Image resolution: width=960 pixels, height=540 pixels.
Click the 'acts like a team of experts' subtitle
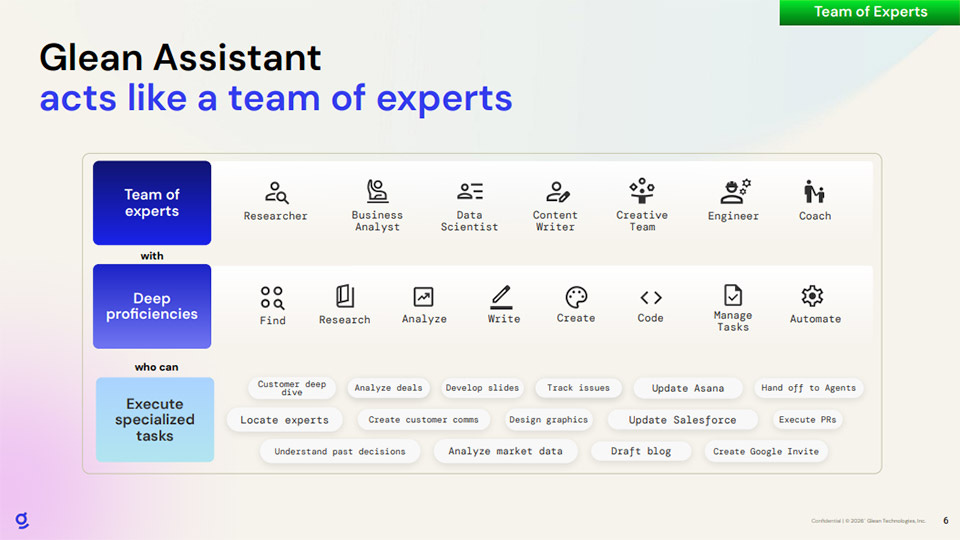point(276,99)
